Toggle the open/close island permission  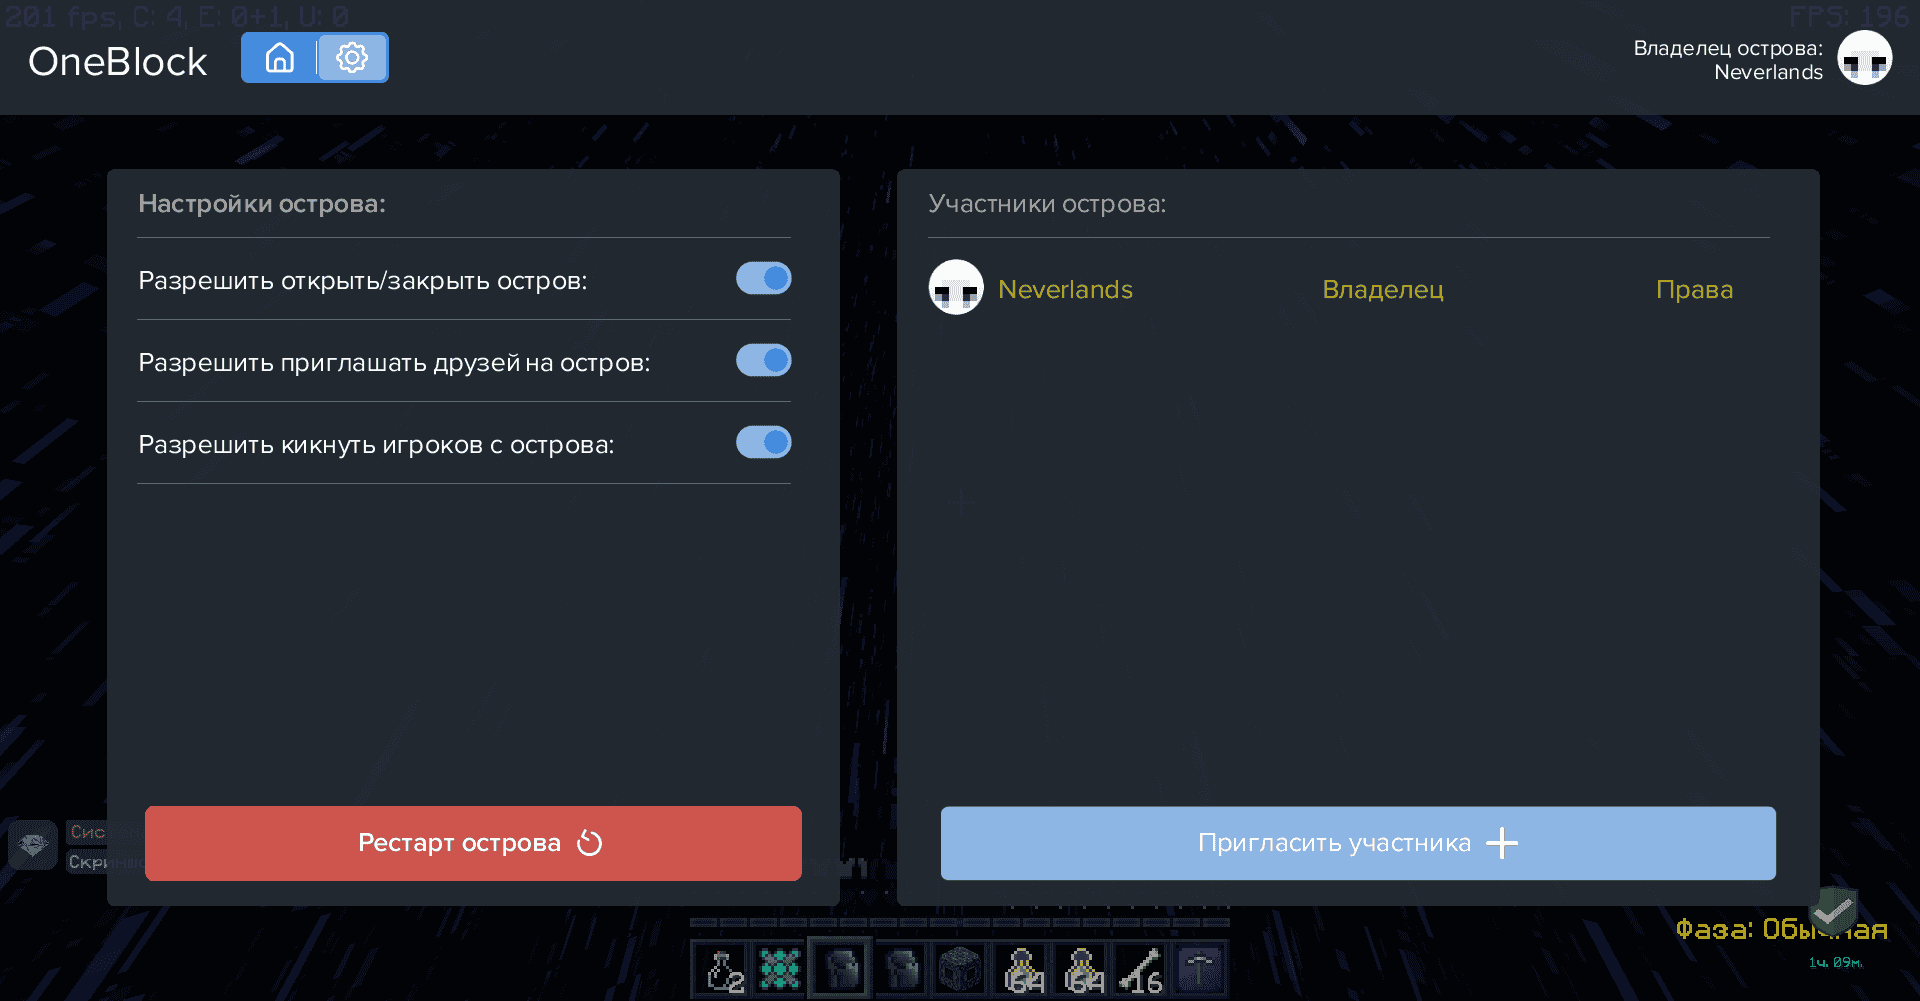coord(763,279)
